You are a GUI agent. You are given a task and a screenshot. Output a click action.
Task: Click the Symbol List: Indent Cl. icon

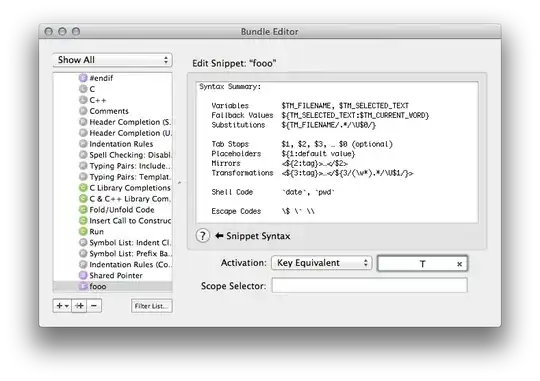[83, 243]
